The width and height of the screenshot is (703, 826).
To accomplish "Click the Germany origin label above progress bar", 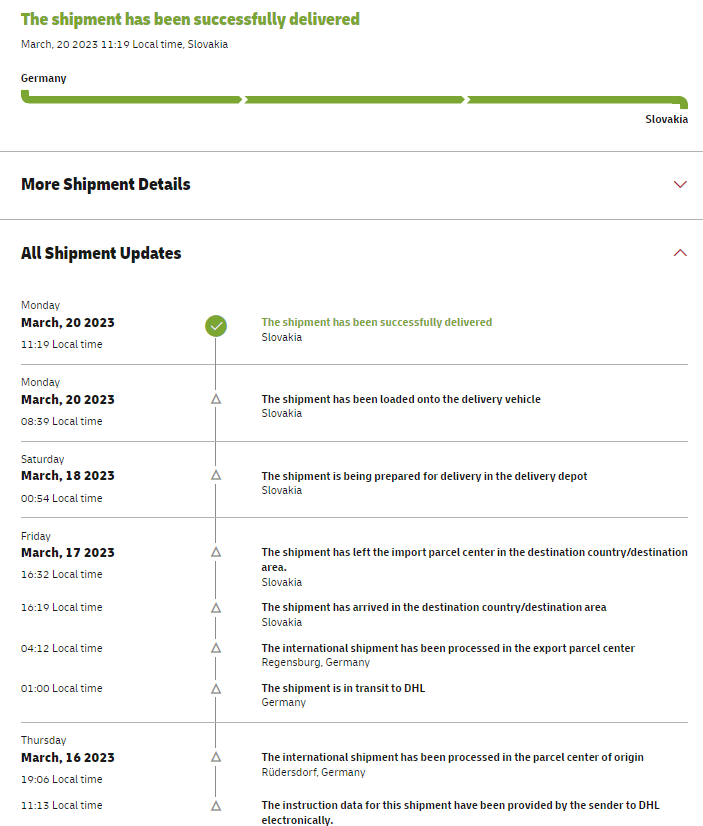I will (x=43, y=78).
